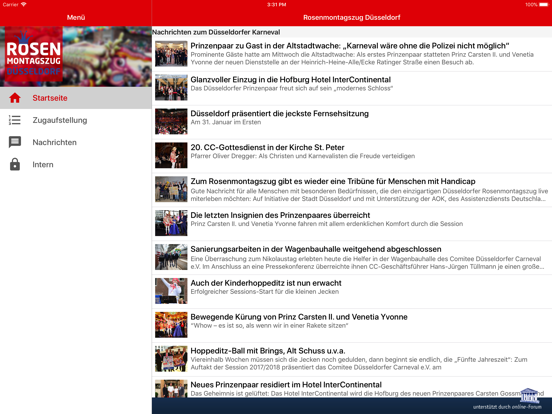Tap thumbnail of CC-Gottesdienst article
This screenshot has width=552, height=414.
coord(171,155)
